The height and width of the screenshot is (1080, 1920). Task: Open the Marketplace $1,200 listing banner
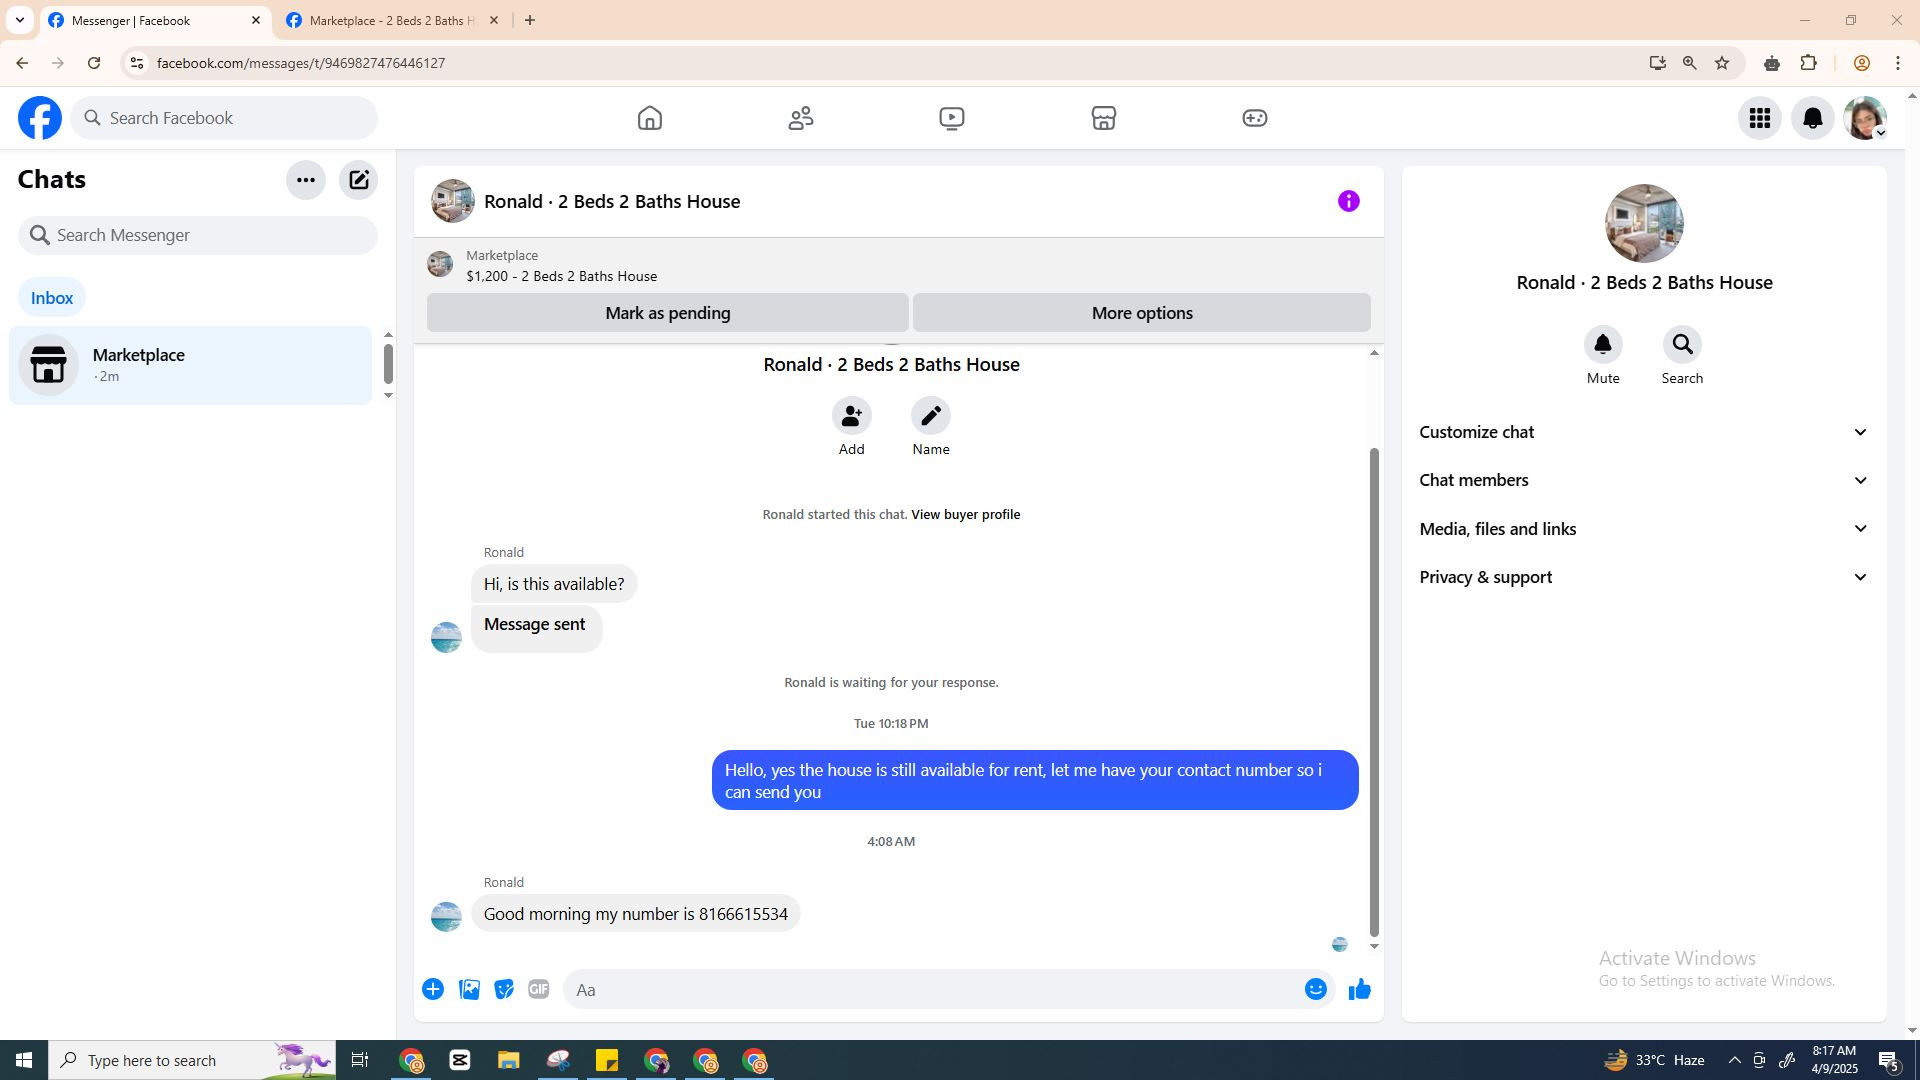click(x=899, y=265)
